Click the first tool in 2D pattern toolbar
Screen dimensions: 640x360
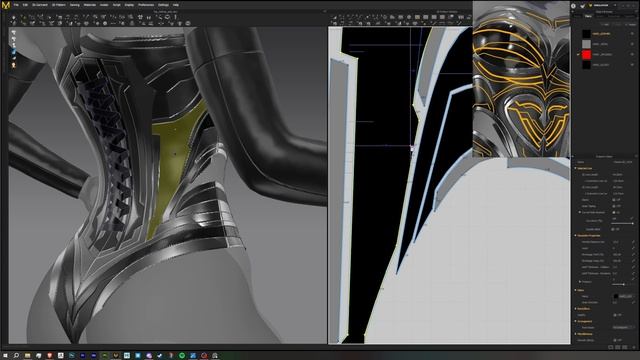point(335,17)
